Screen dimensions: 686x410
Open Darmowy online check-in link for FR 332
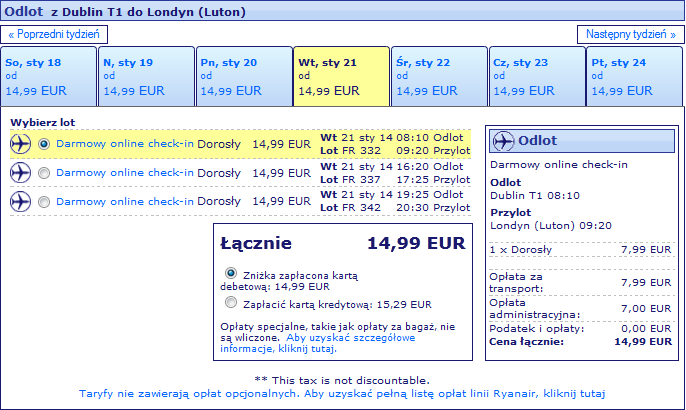[x=125, y=144]
